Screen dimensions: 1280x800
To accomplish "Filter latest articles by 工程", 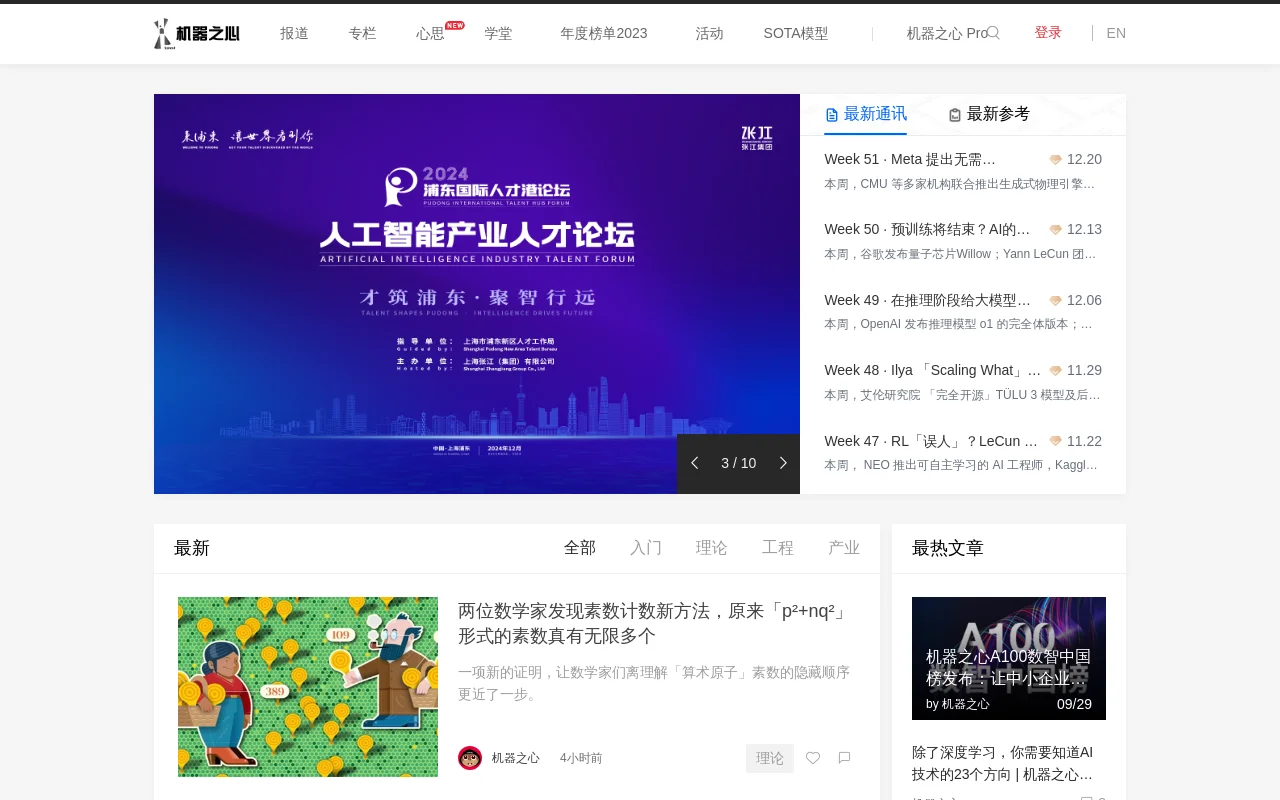I will (778, 548).
